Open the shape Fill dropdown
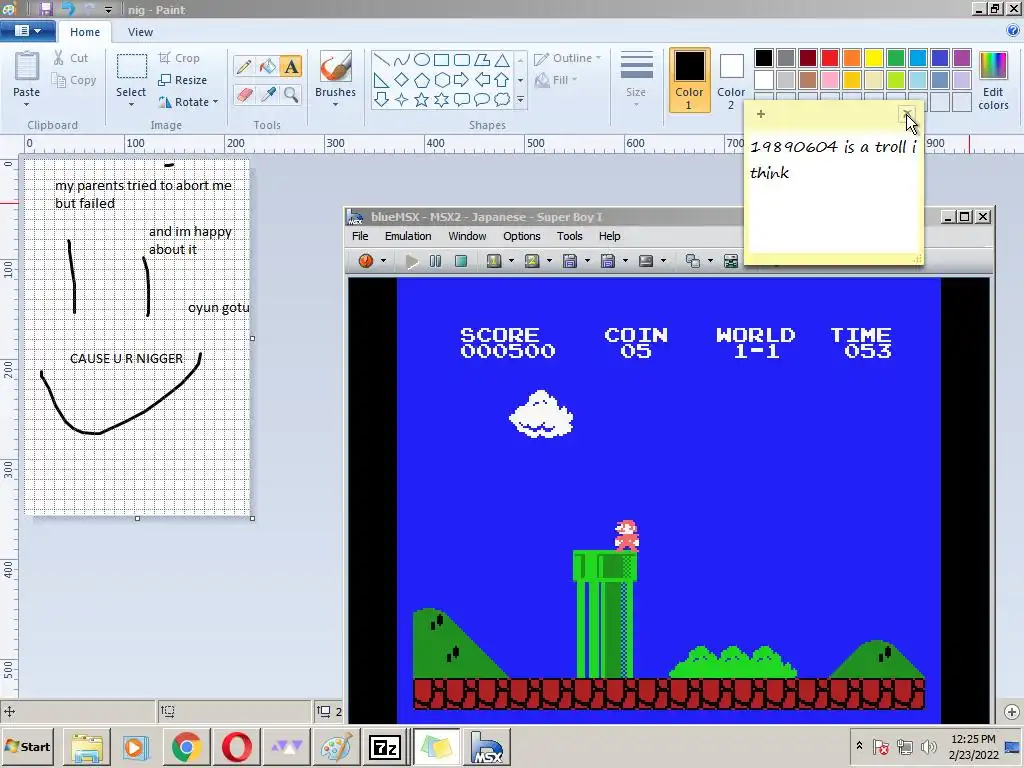The height and width of the screenshot is (768, 1024). coord(575,80)
